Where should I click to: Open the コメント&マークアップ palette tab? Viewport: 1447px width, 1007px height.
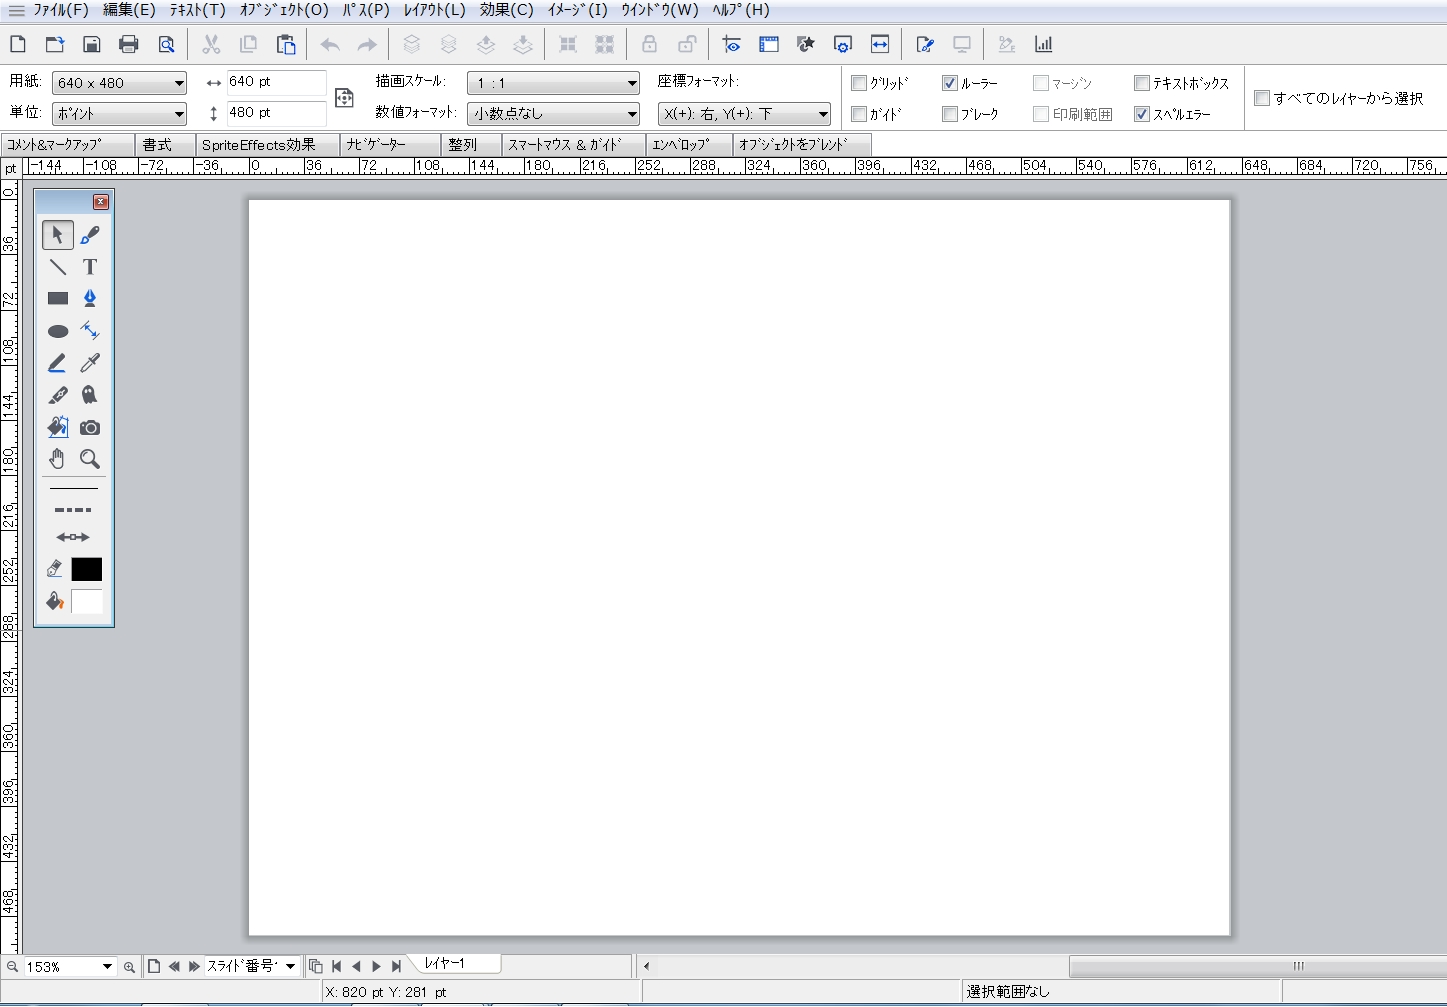click(68, 145)
